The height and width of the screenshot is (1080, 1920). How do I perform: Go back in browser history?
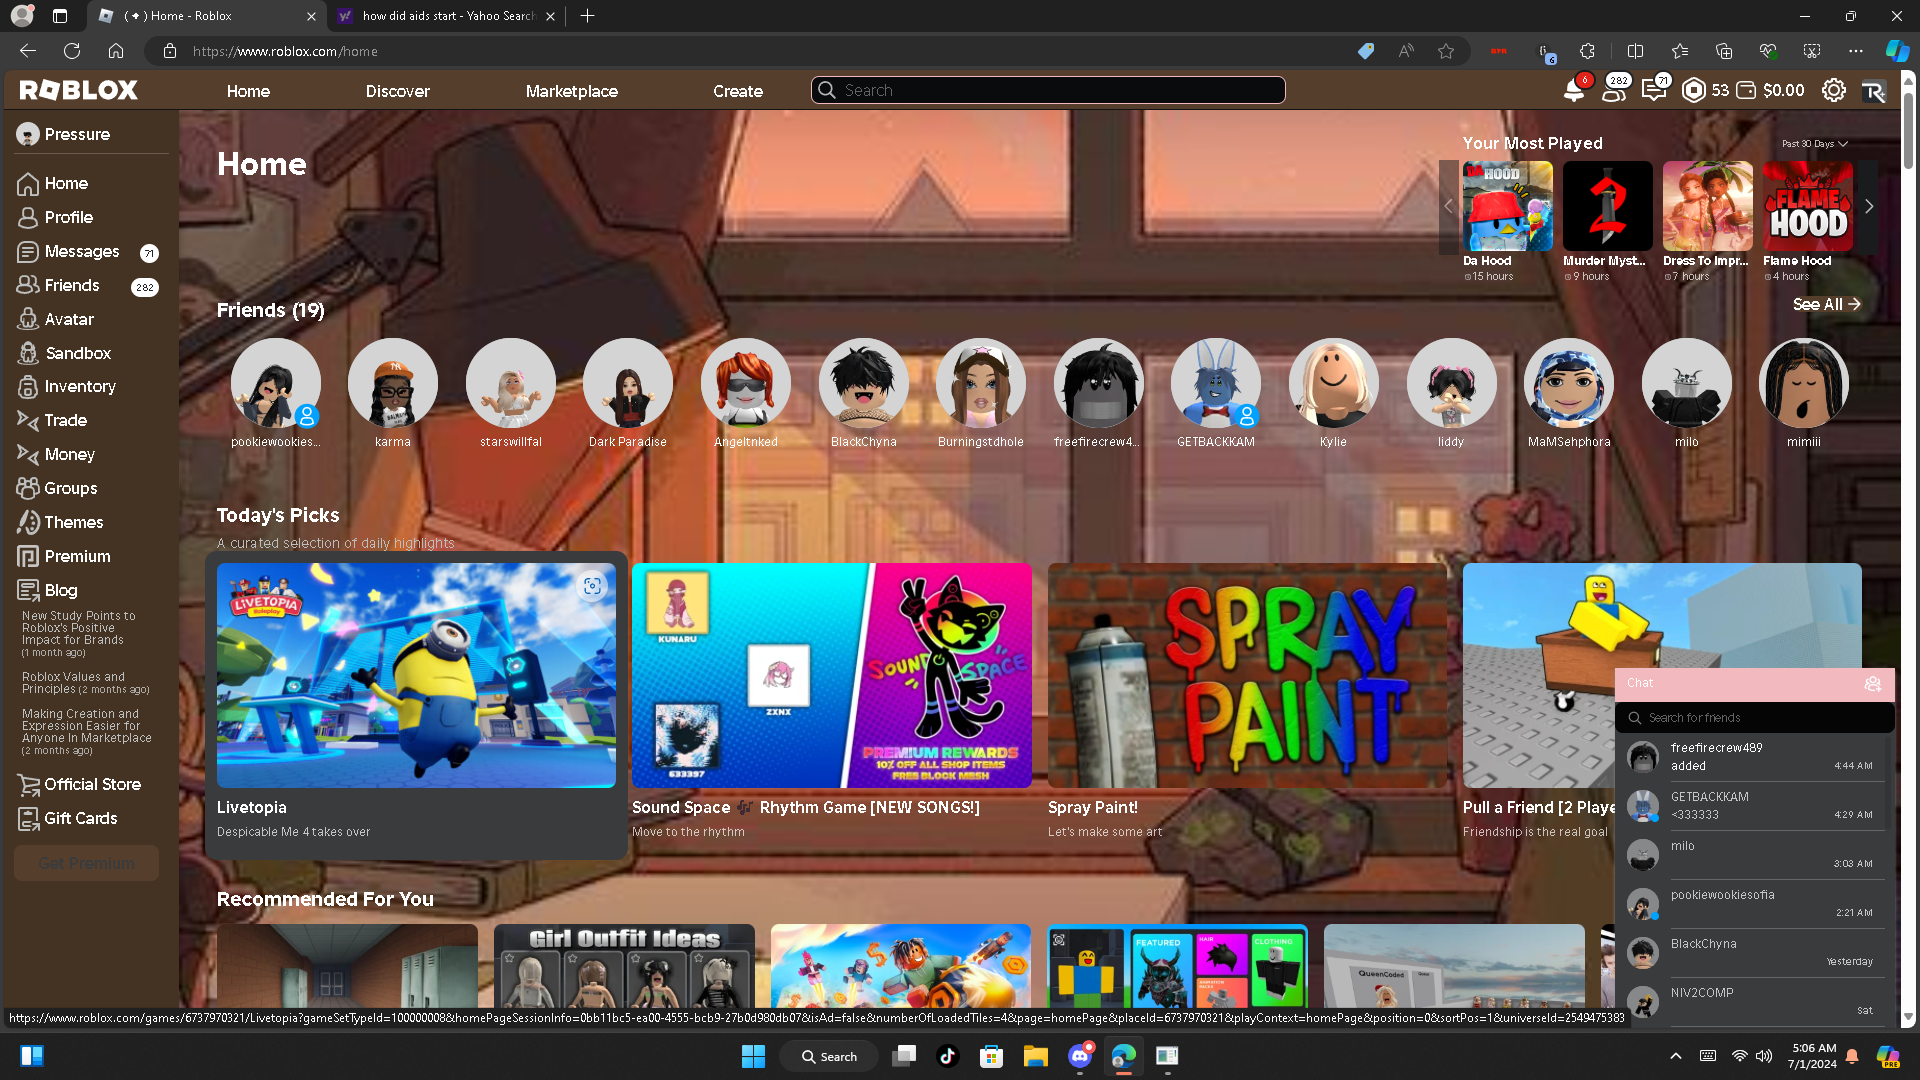click(28, 51)
